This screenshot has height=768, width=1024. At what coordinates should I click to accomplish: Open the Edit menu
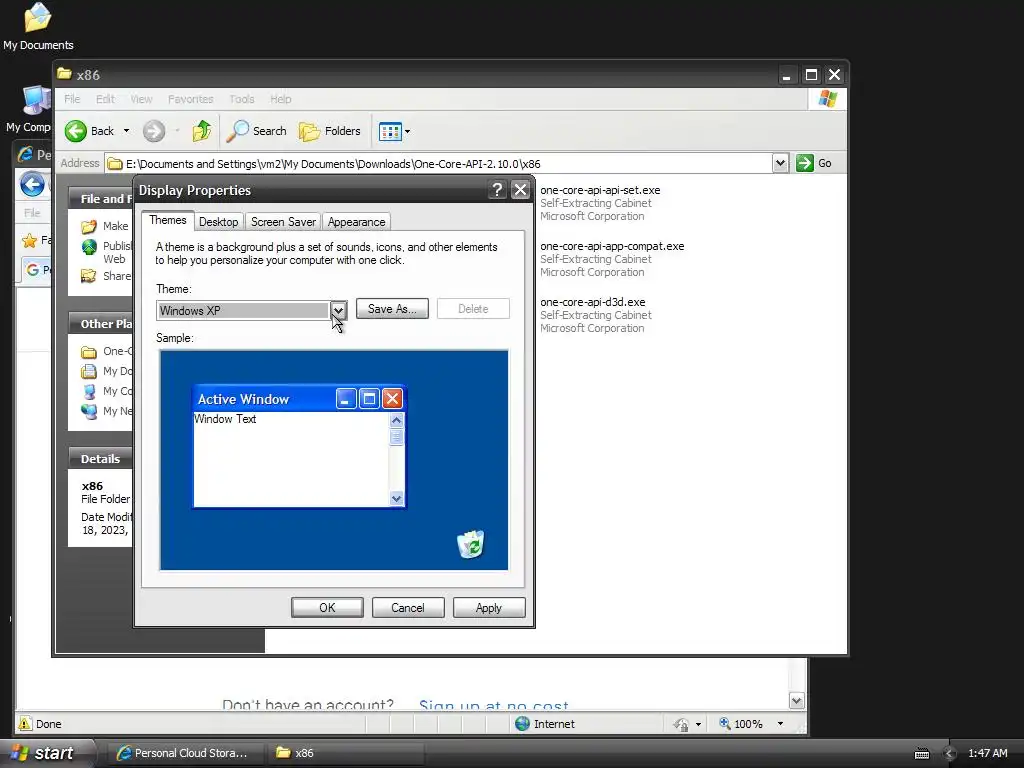[x=105, y=99]
